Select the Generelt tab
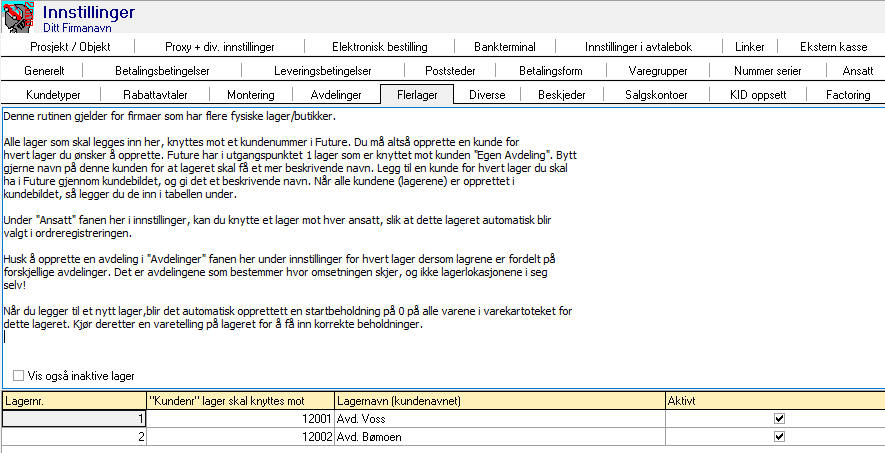This screenshot has width=885, height=453. [44, 71]
